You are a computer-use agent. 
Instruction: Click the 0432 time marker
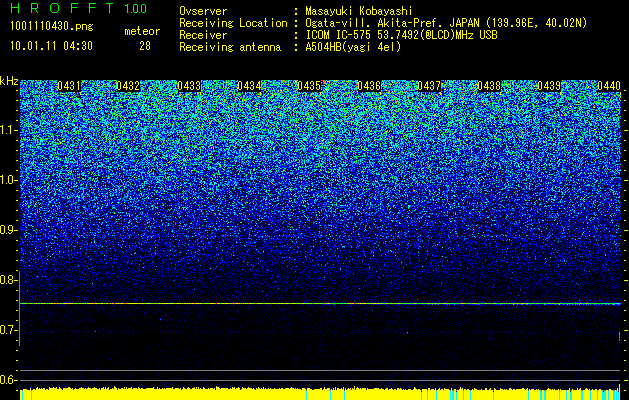click(x=128, y=86)
